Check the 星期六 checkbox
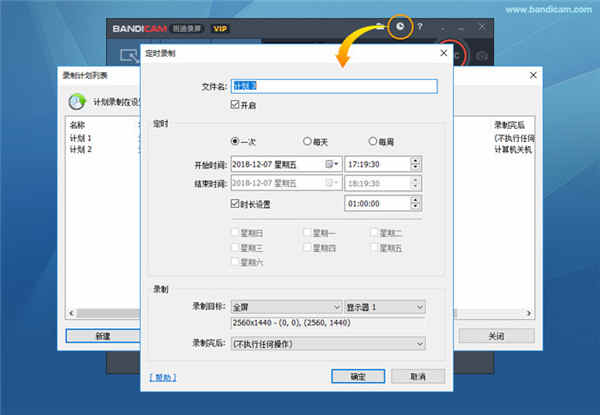600x415 pixels. point(235,262)
